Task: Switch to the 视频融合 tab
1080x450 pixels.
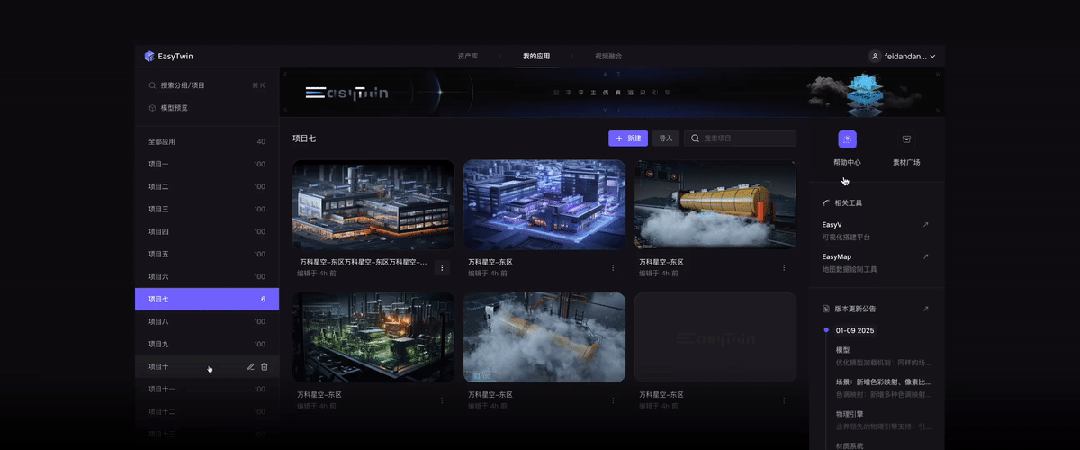Action: tap(609, 56)
